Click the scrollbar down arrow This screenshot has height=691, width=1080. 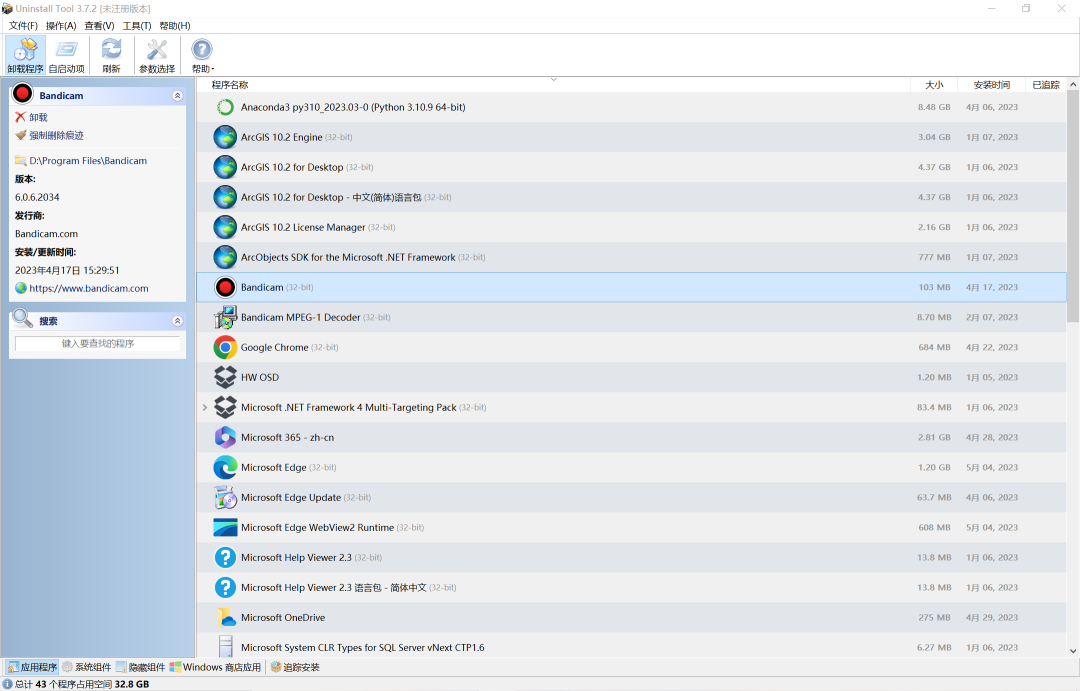point(1073,650)
